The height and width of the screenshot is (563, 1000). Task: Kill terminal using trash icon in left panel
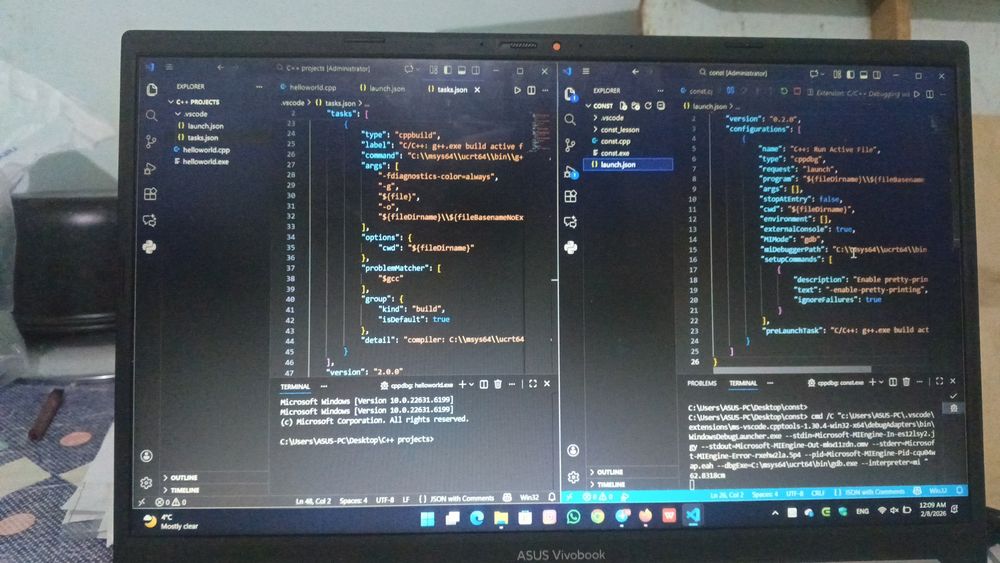coord(498,384)
